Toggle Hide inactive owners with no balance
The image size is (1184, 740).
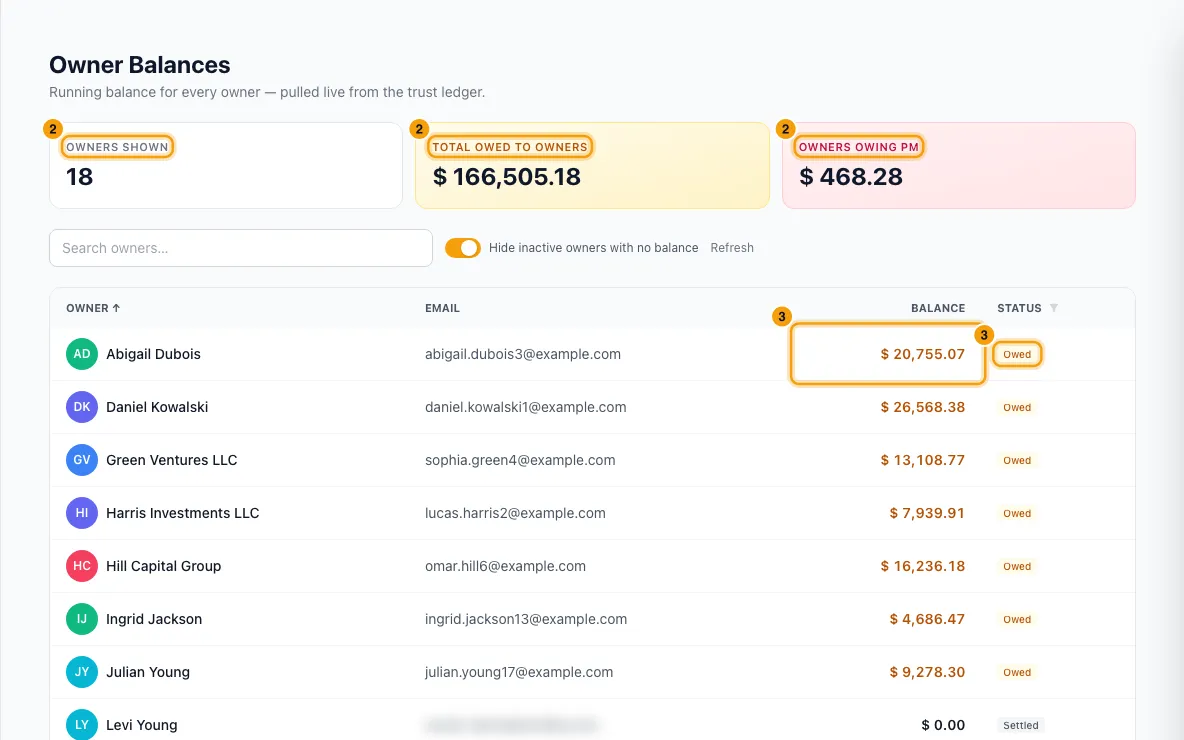[x=463, y=248]
